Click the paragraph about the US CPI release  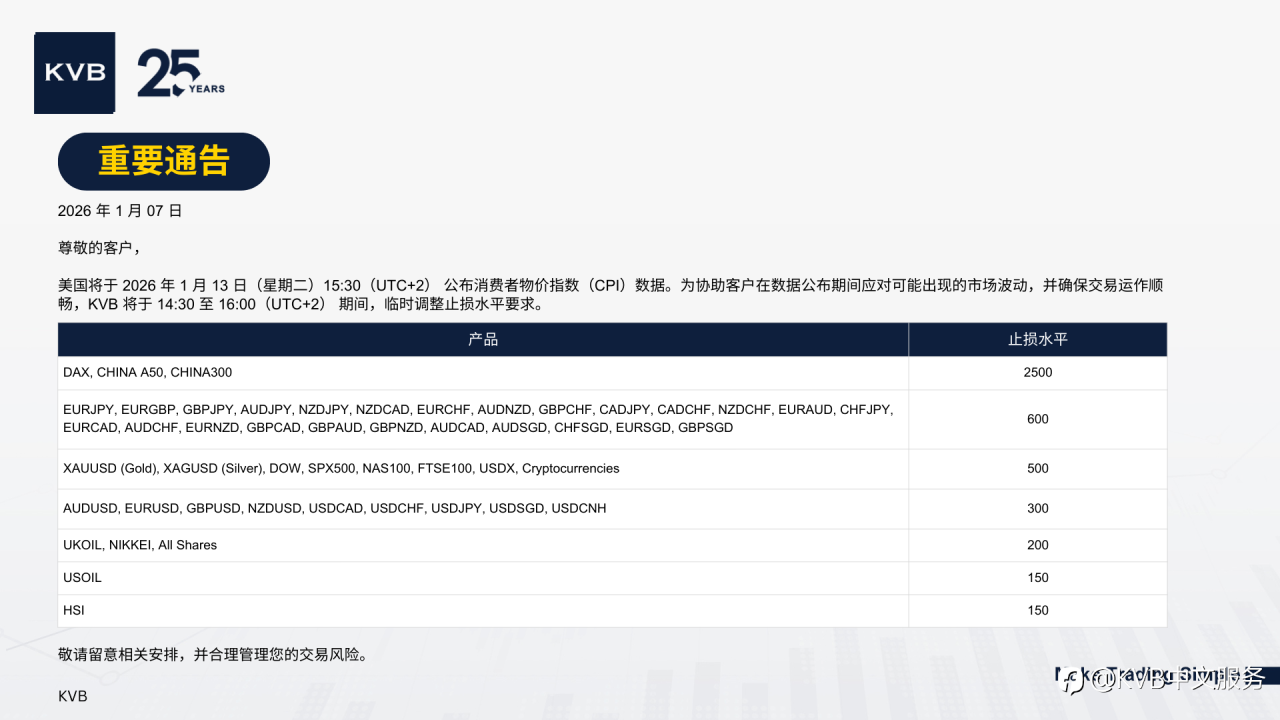(611, 294)
